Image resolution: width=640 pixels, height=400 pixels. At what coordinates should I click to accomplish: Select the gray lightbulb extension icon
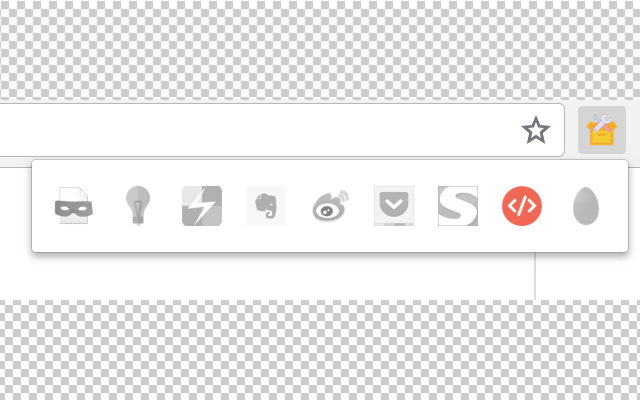[x=138, y=206]
